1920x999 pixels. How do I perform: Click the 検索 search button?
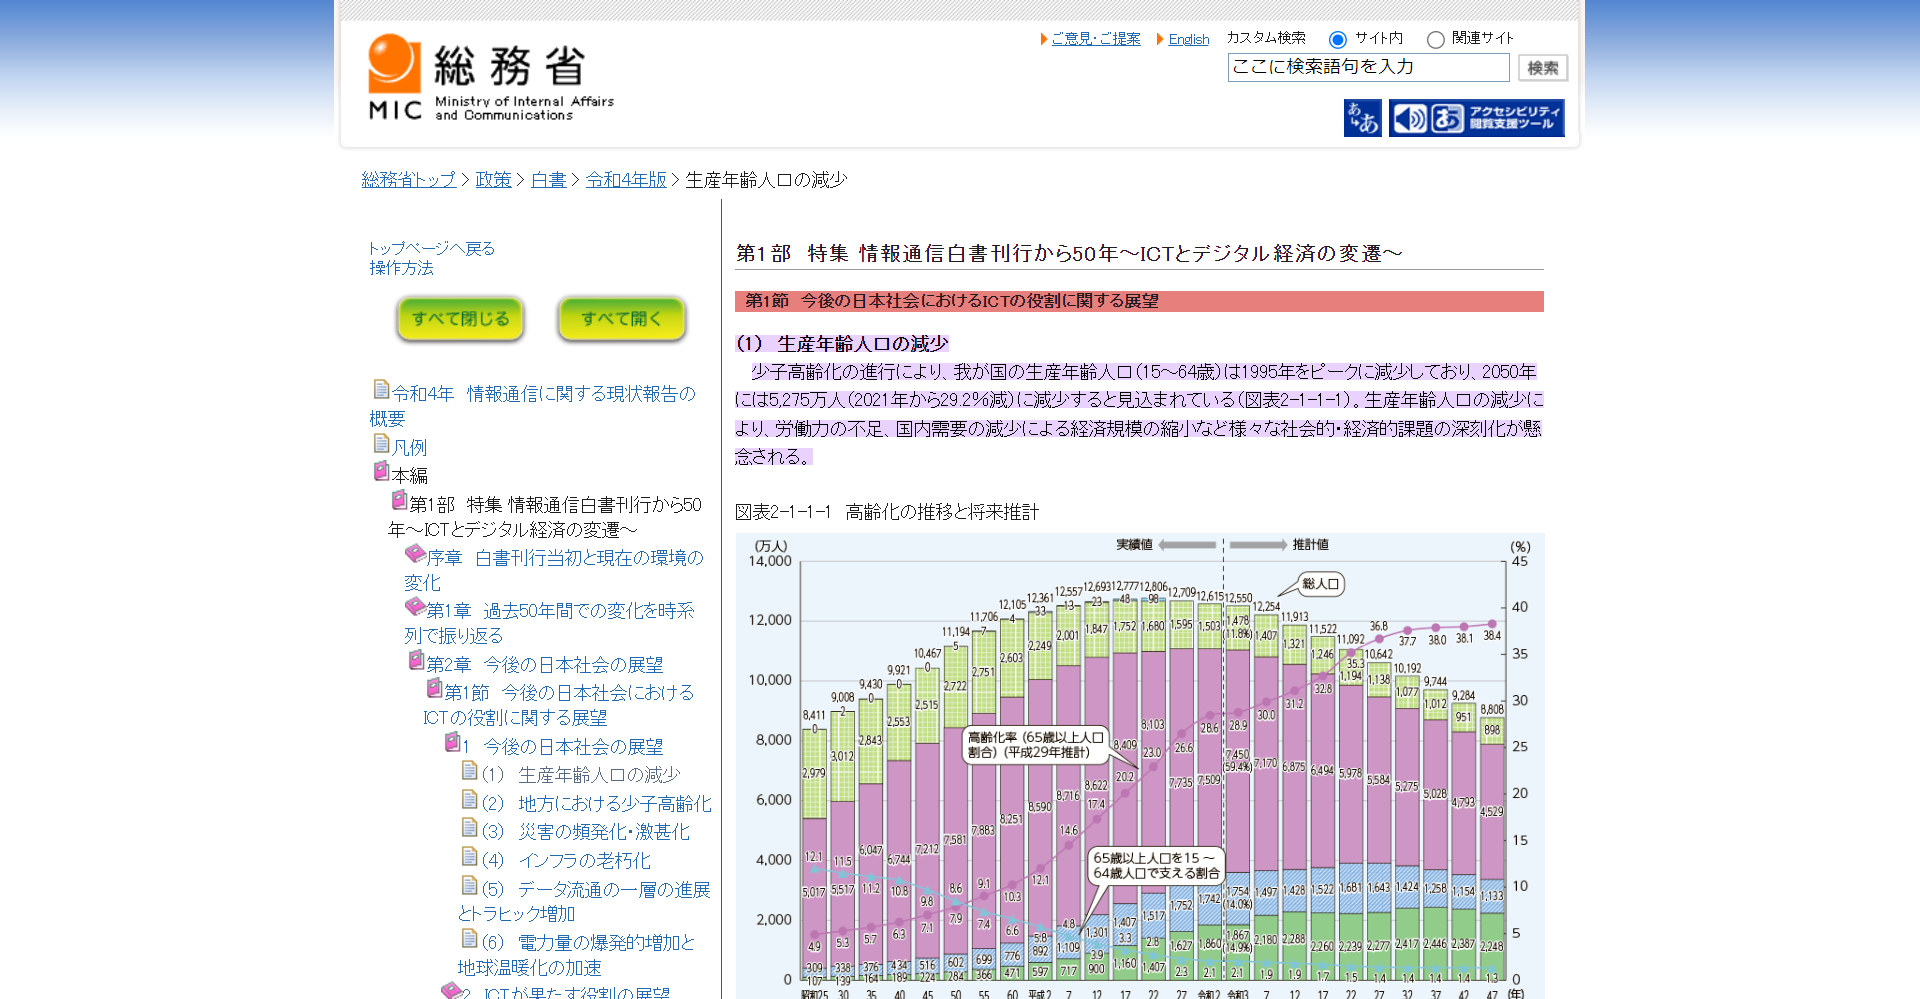tap(1541, 67)
